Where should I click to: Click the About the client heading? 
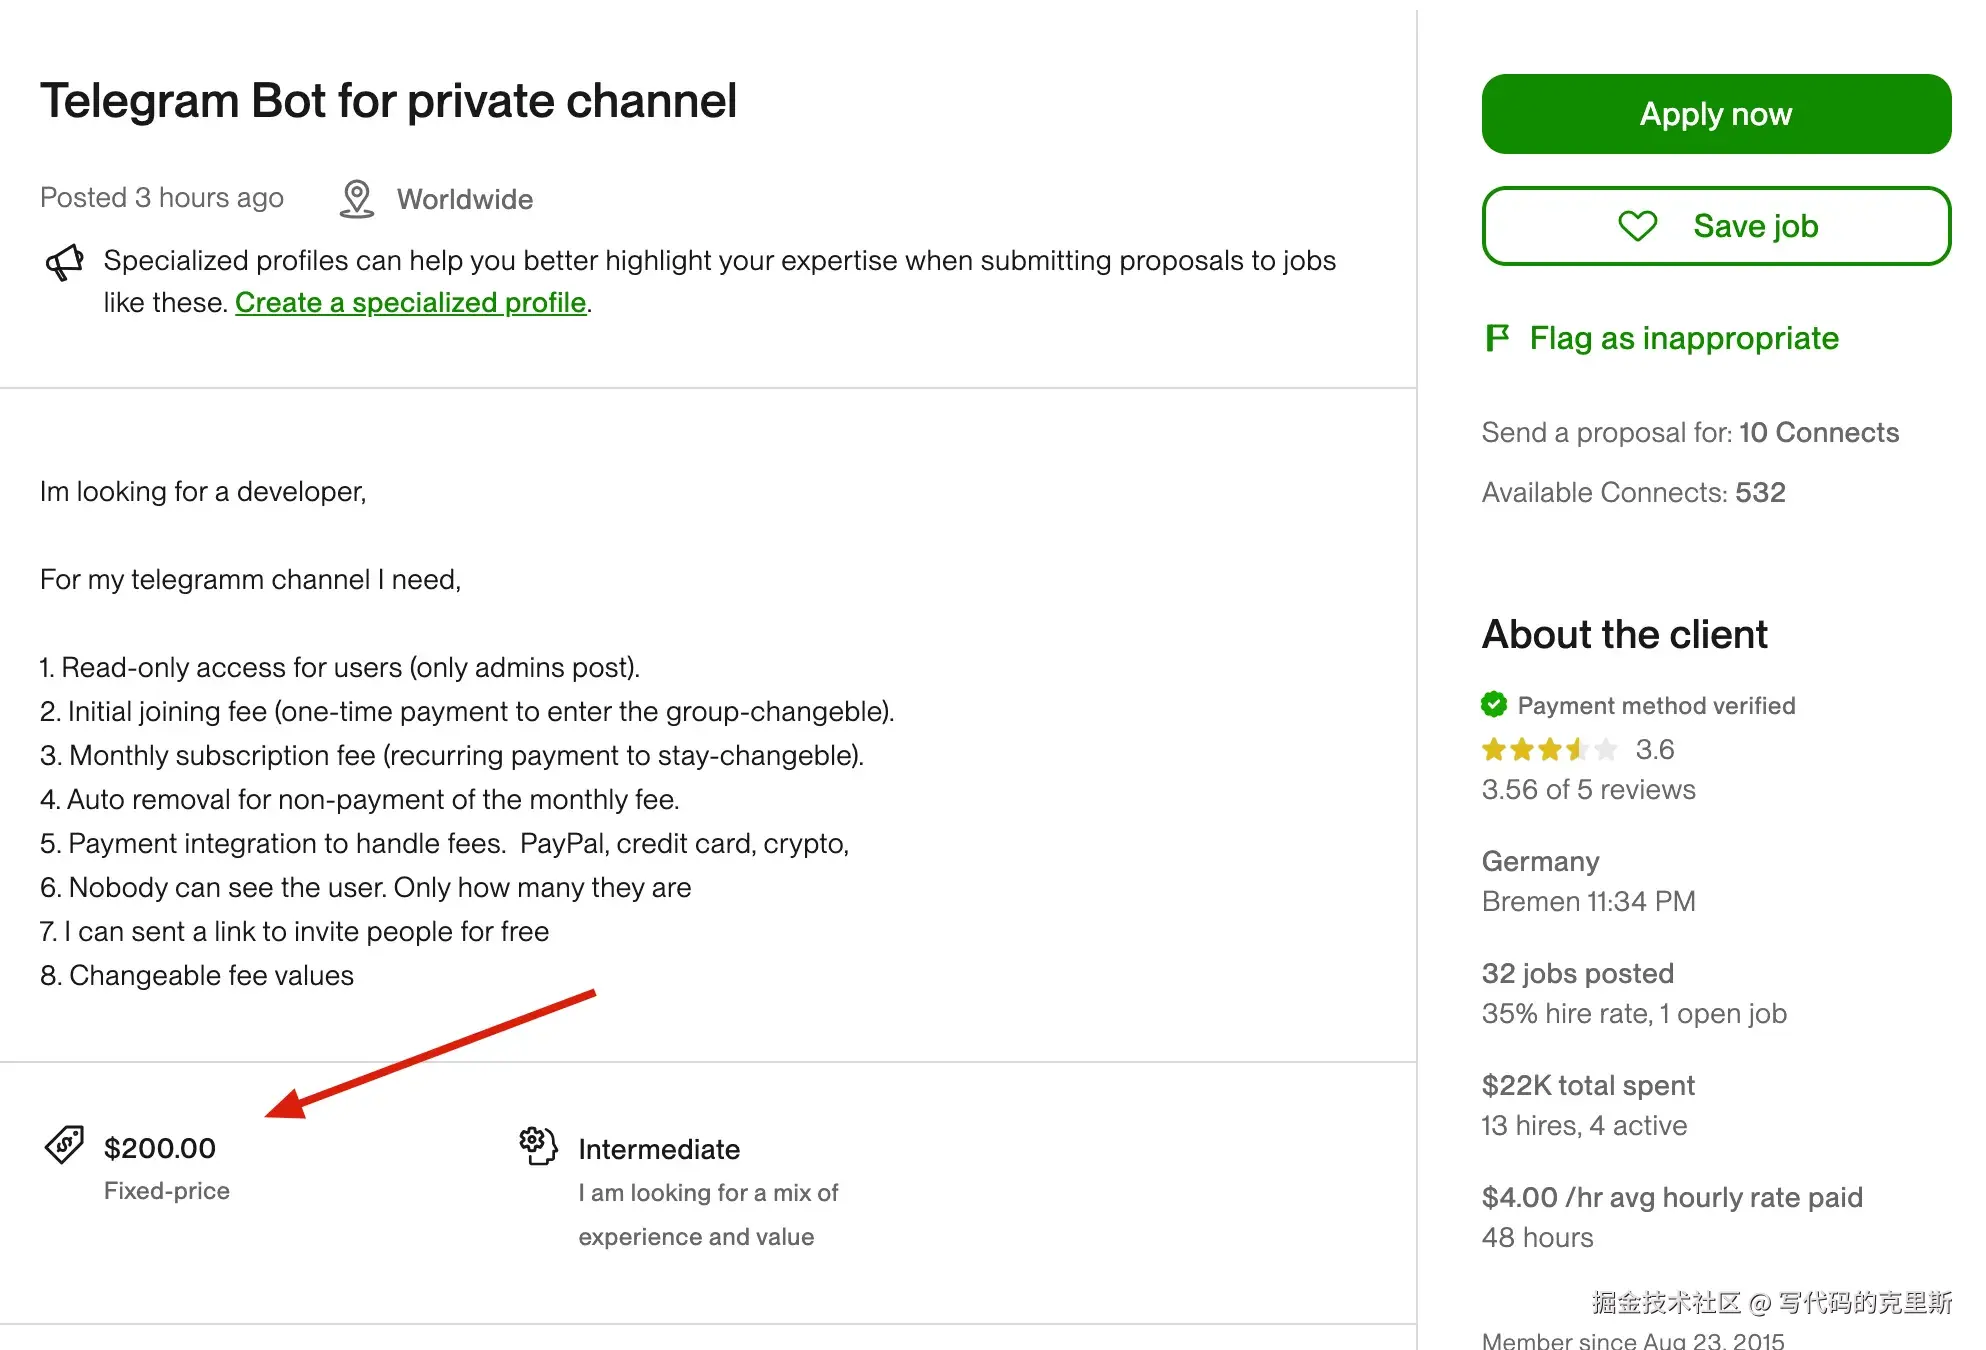click(x=1624, y=634)
